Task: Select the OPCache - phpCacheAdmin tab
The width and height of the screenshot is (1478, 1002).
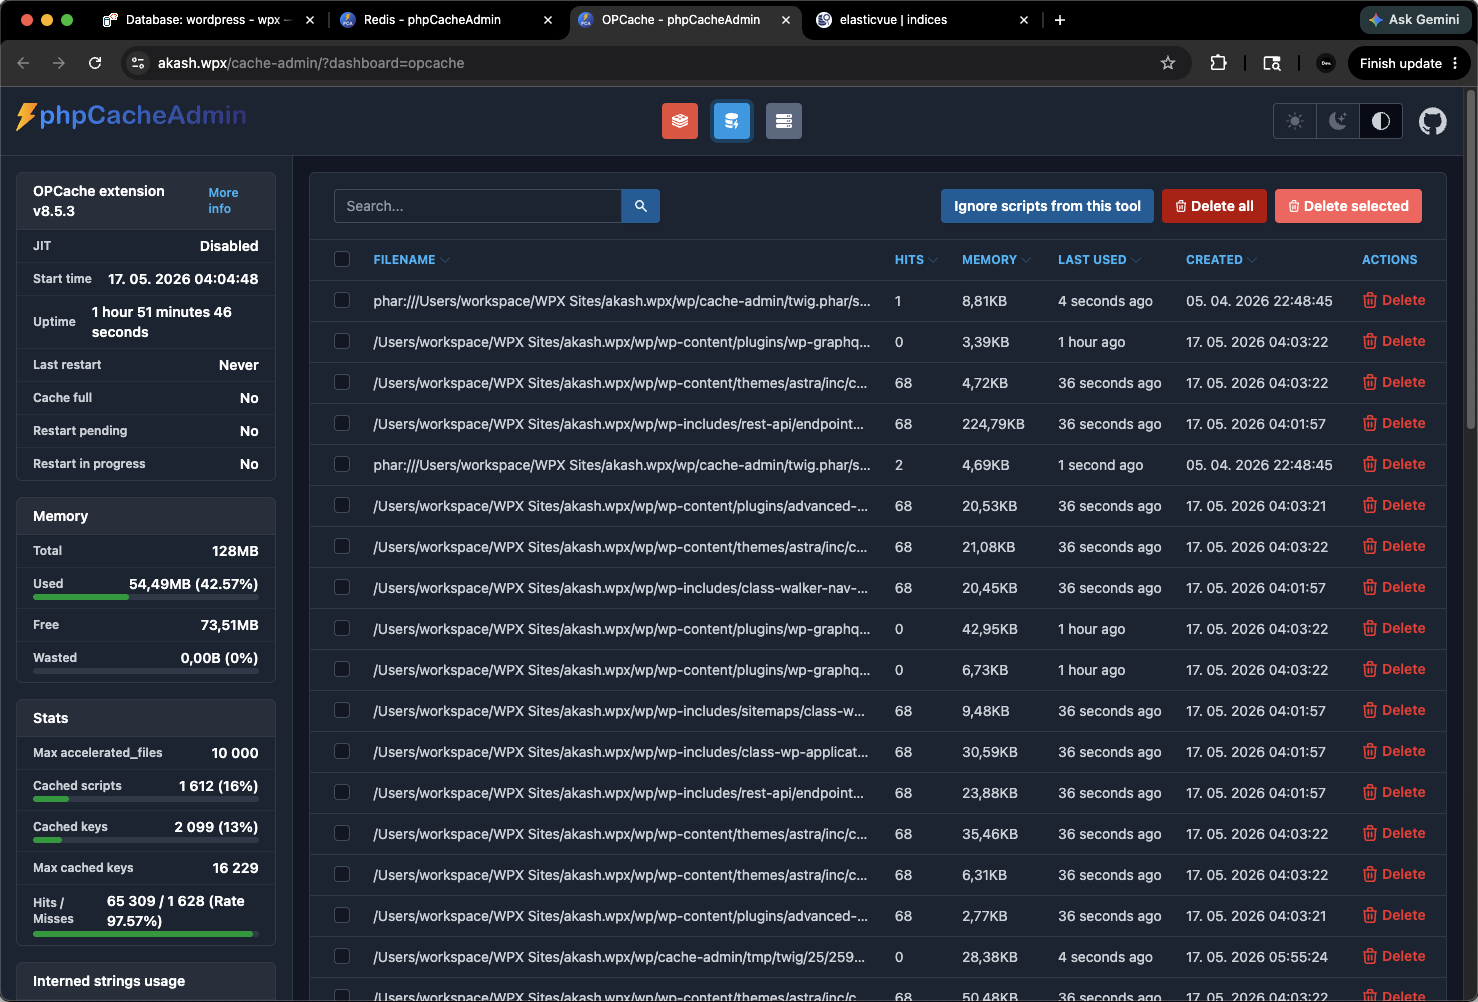Action: [684, 20]
